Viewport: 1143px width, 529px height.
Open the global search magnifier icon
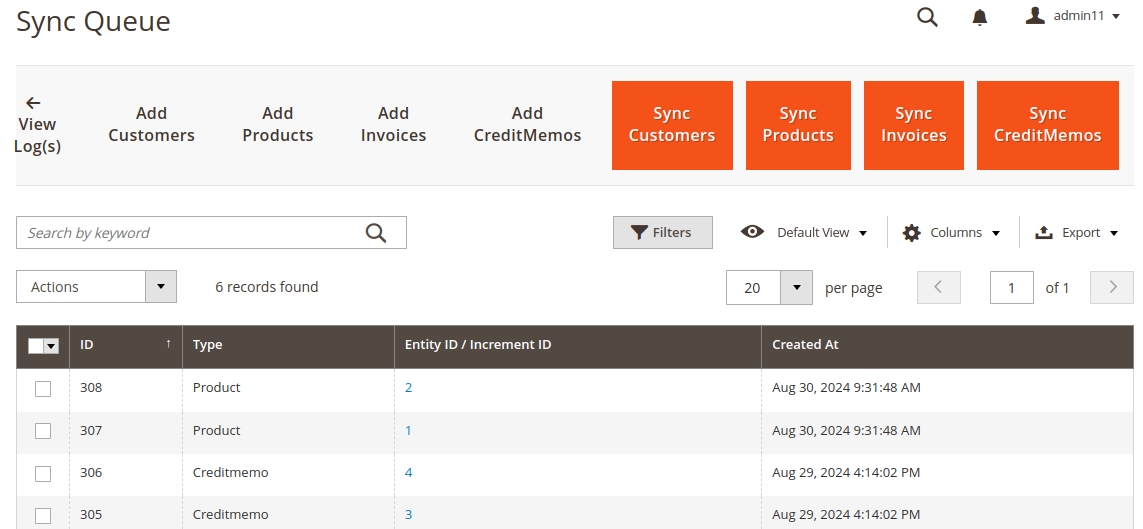tap(927, 16)
